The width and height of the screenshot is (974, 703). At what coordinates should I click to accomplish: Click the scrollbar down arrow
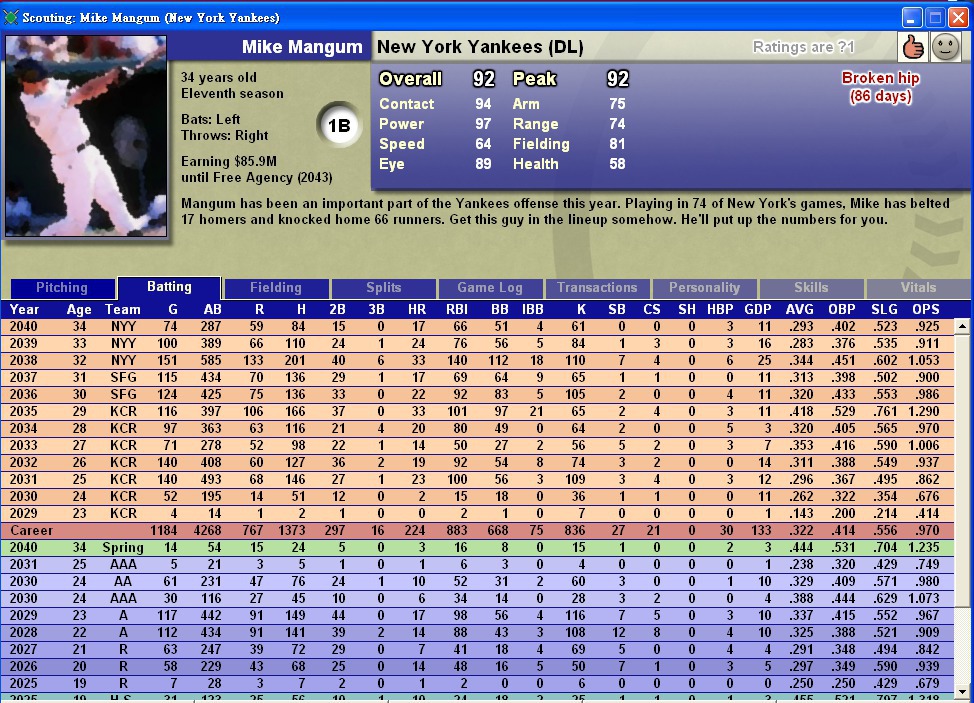pyautogui.click(x=962, y=691)
